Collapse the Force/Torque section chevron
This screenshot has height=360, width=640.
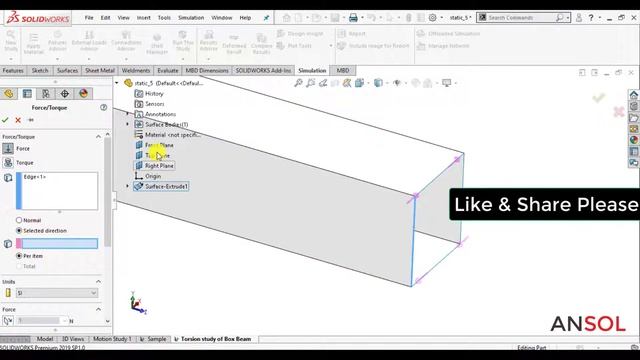pyautogui.click(x=98, y=137)
